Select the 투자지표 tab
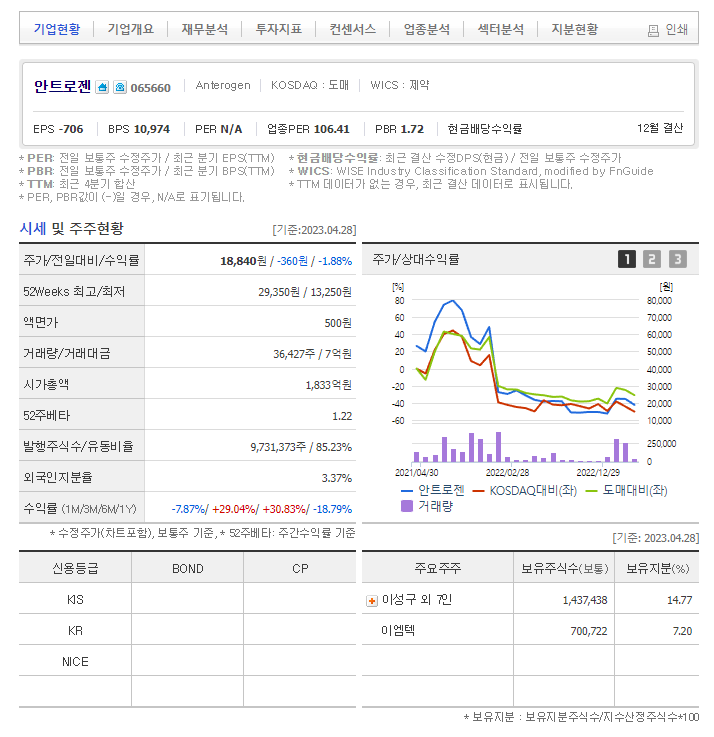Screen dimensions: 714x737 tap(279, 29)
